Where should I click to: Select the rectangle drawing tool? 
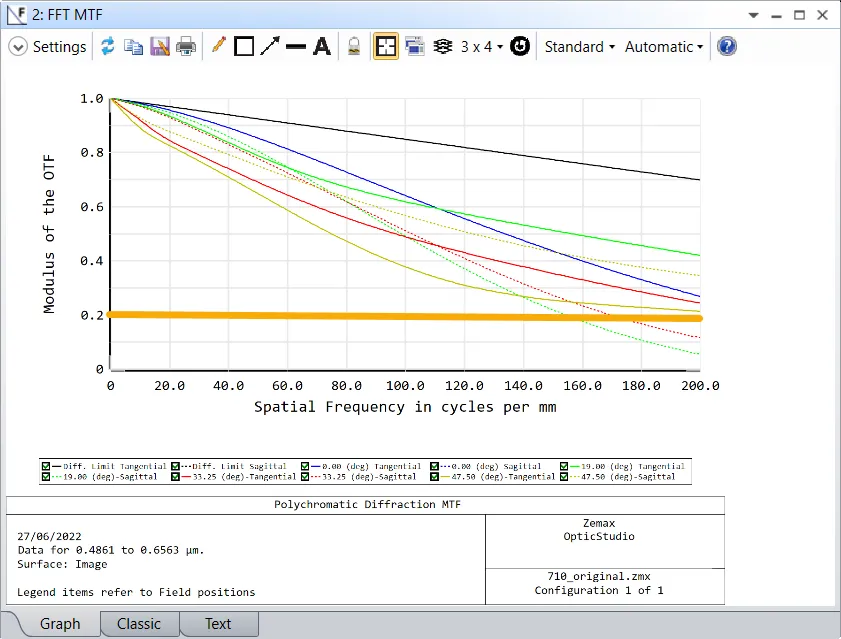click(x=243, y=47)
